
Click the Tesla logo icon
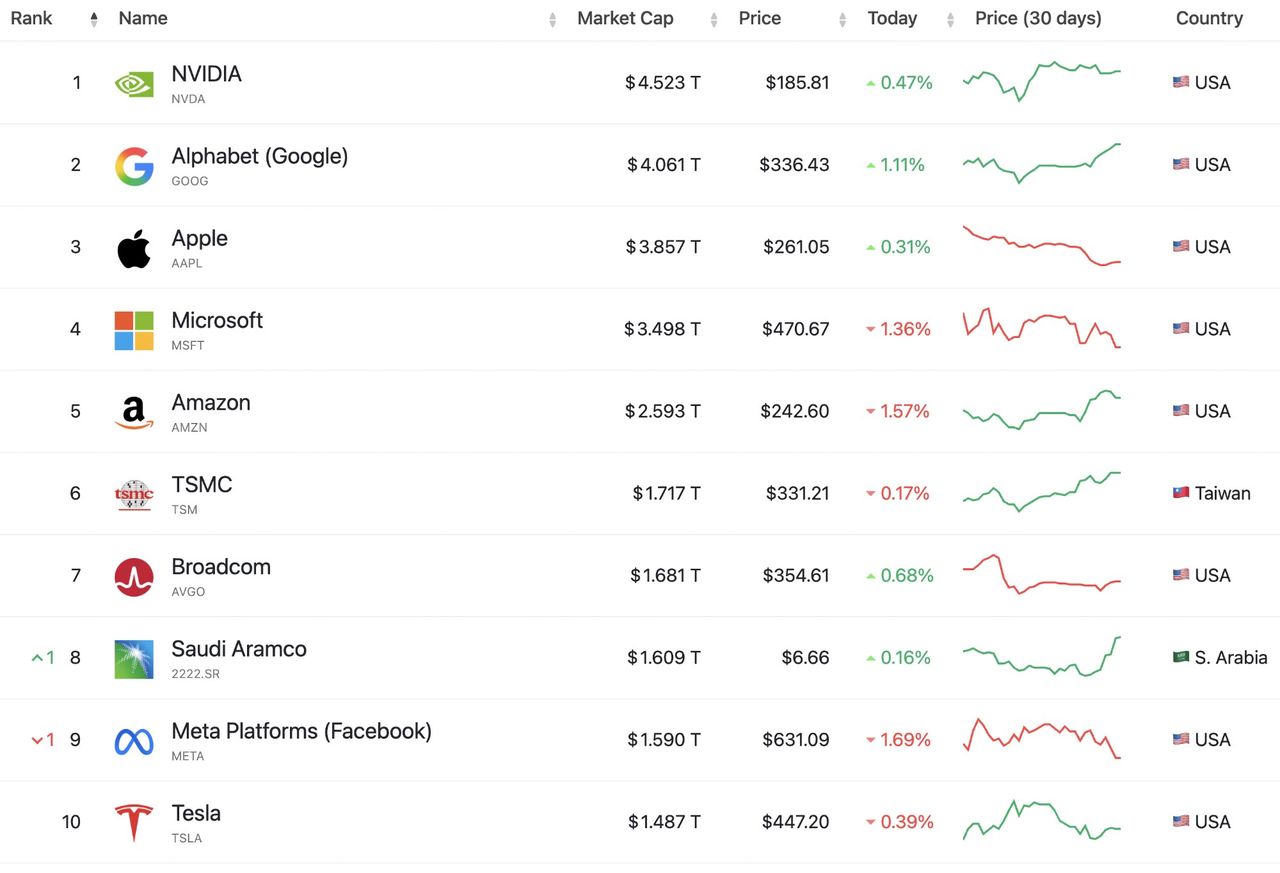click(134, 823)
